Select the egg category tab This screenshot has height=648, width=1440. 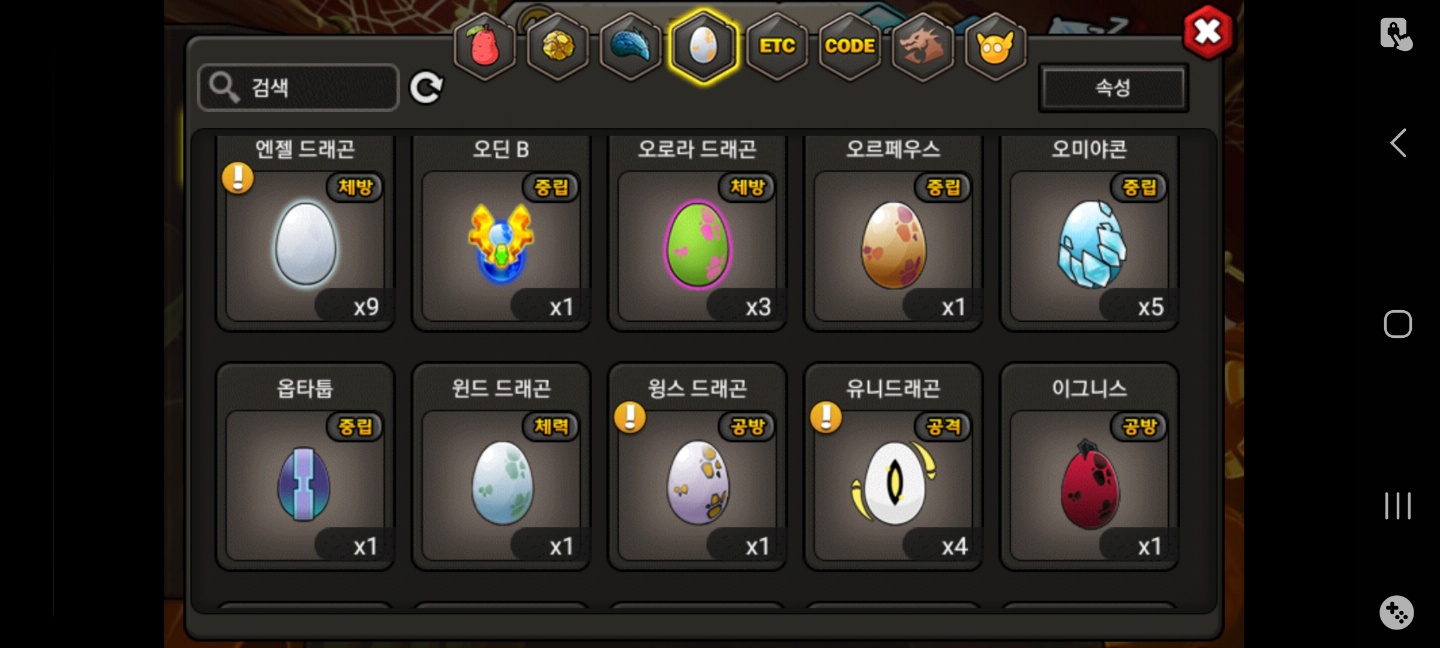704,46
